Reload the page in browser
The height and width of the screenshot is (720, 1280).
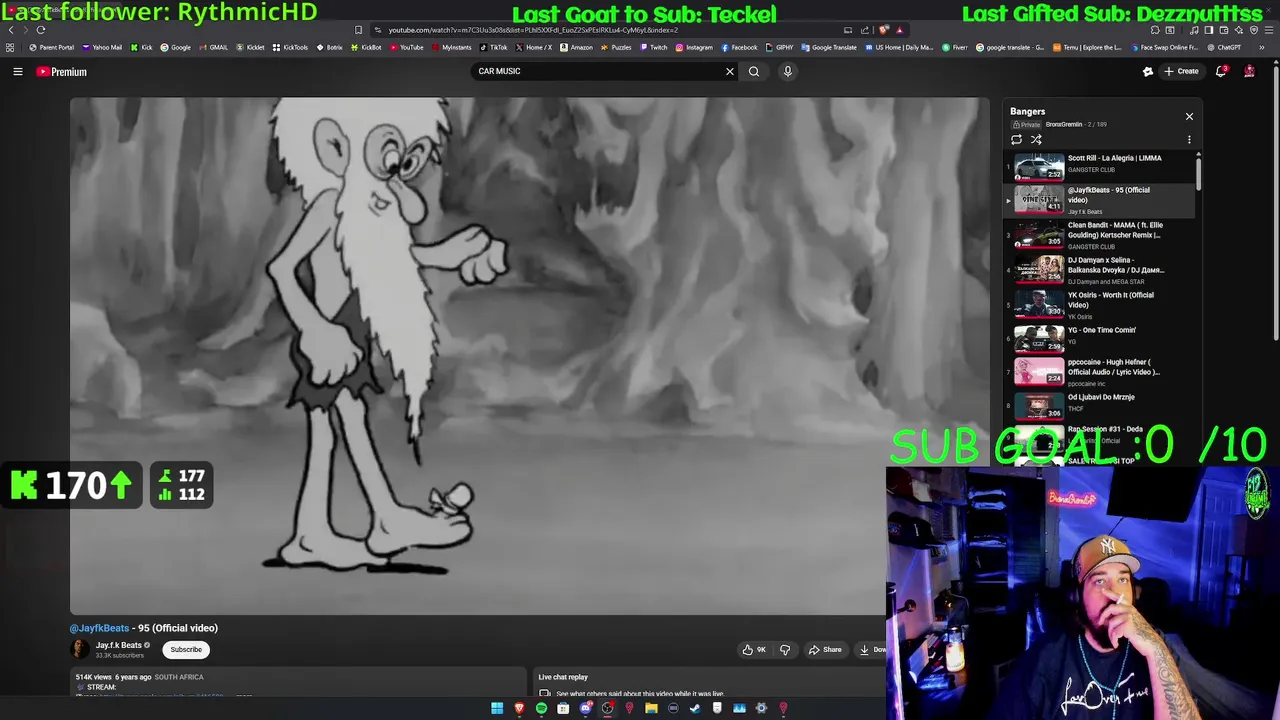[x=41, y=30]
